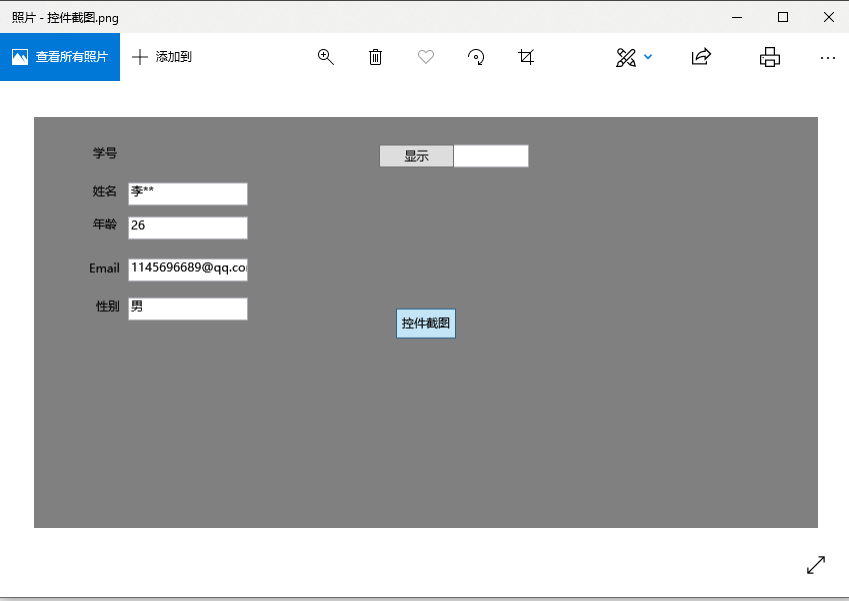Click 添加到 button

[162, 57]
